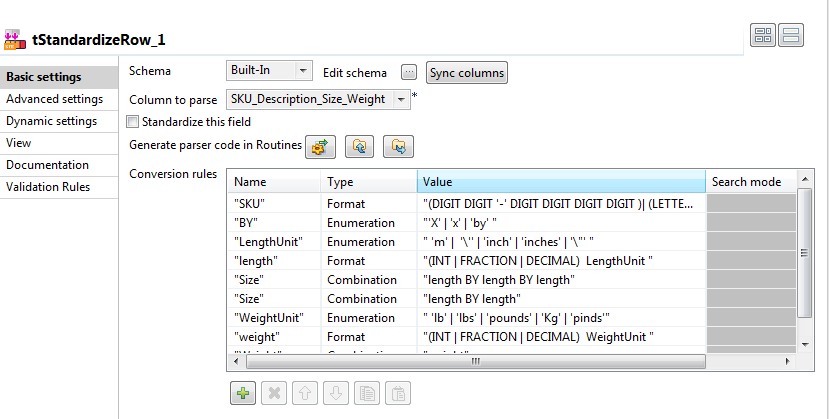Screen dimensions: 829x419
Task: Click the move rule up arrow icon
Action: [x=302, y=394]
